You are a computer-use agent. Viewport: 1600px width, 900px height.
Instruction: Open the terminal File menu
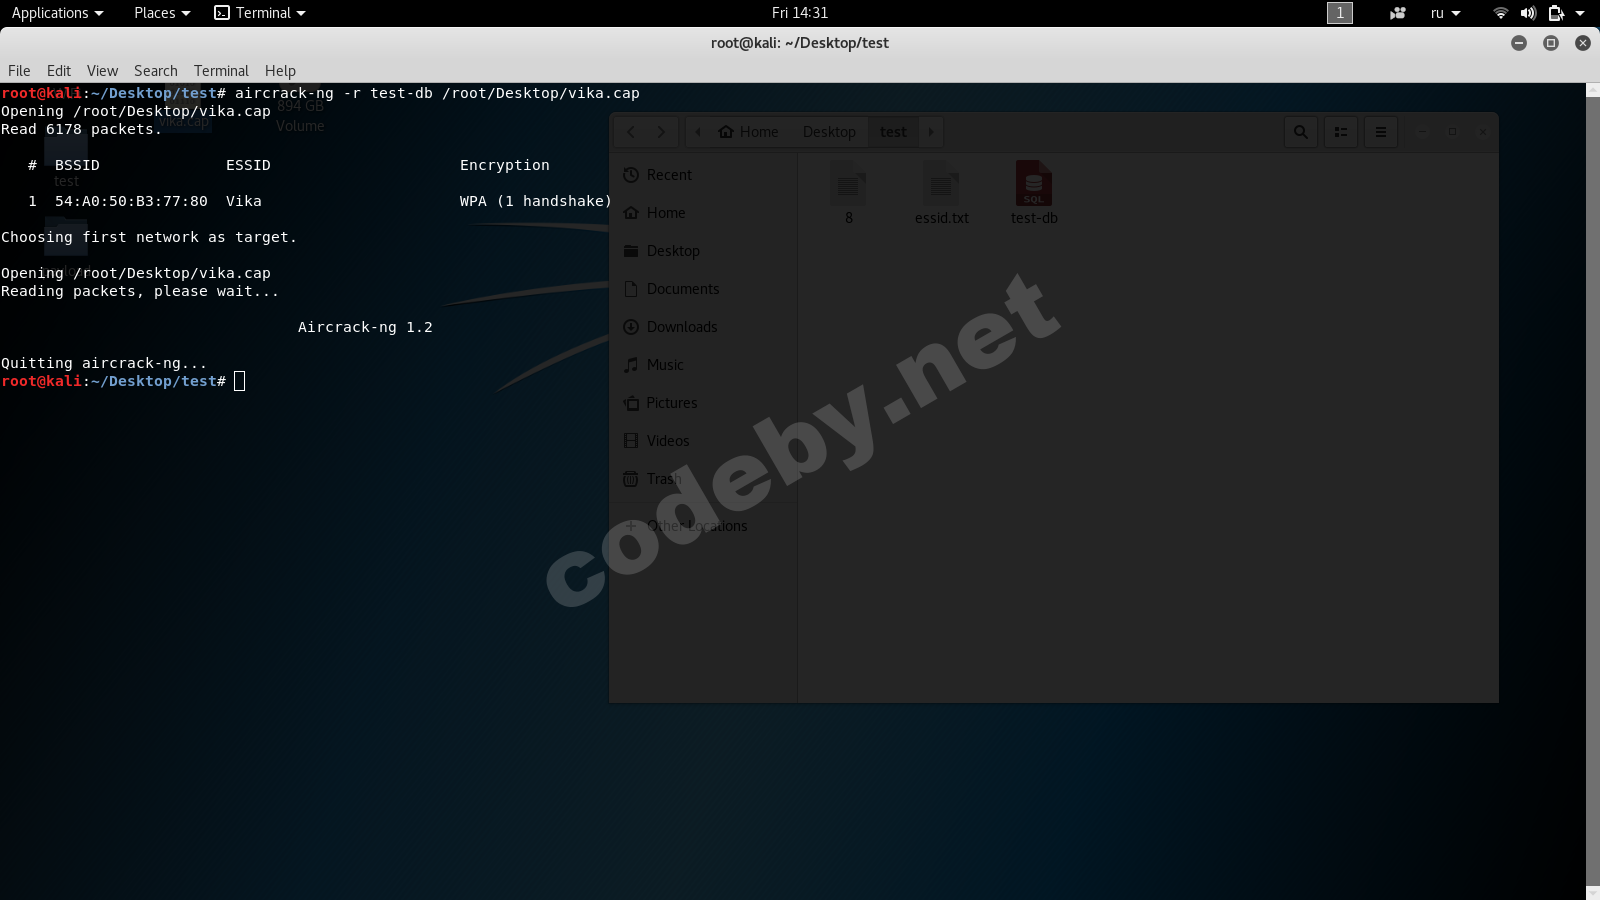tap(19, 71)
